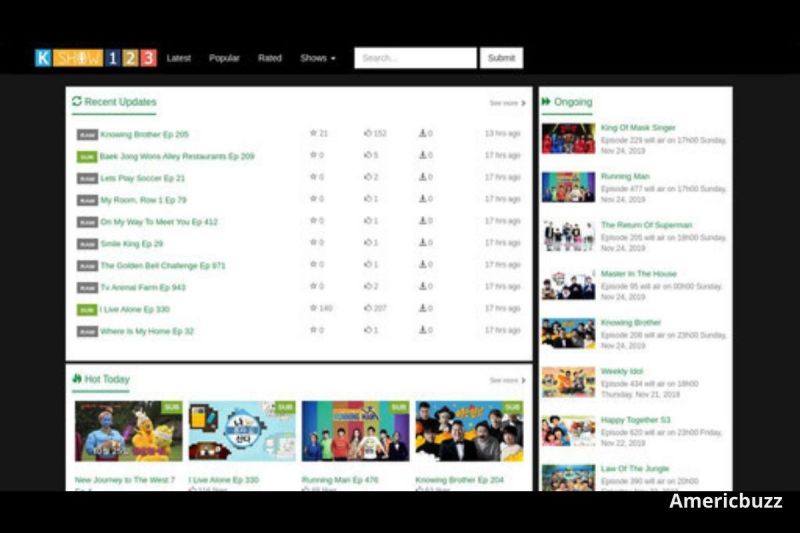Click the download icon for Smile King Ep 29
Image resolution: width=800 pixels, height=533 pixels.
coord(422,242)
